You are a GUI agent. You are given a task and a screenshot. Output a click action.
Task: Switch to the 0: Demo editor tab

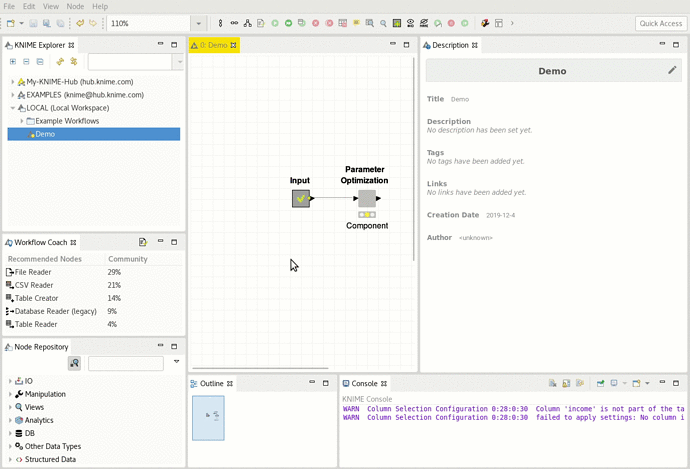click(x=213, y=45)
